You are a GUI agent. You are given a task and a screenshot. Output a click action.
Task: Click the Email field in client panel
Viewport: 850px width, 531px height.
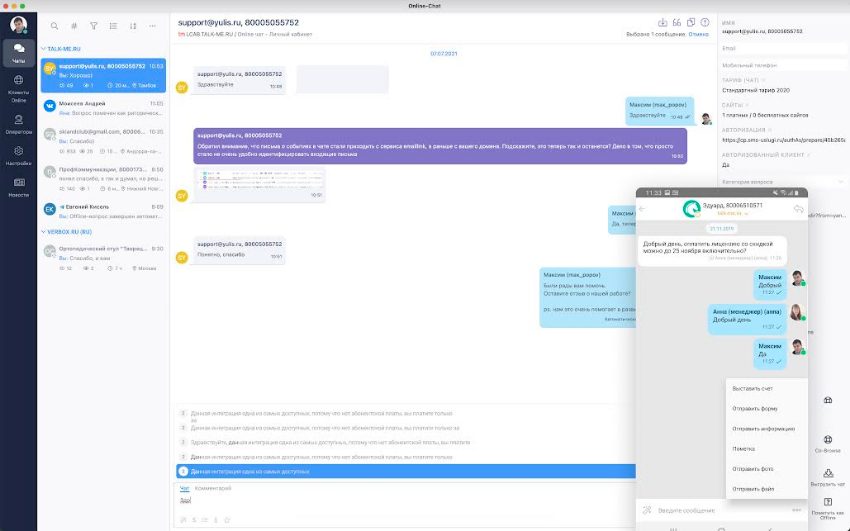tap(783, 48)
